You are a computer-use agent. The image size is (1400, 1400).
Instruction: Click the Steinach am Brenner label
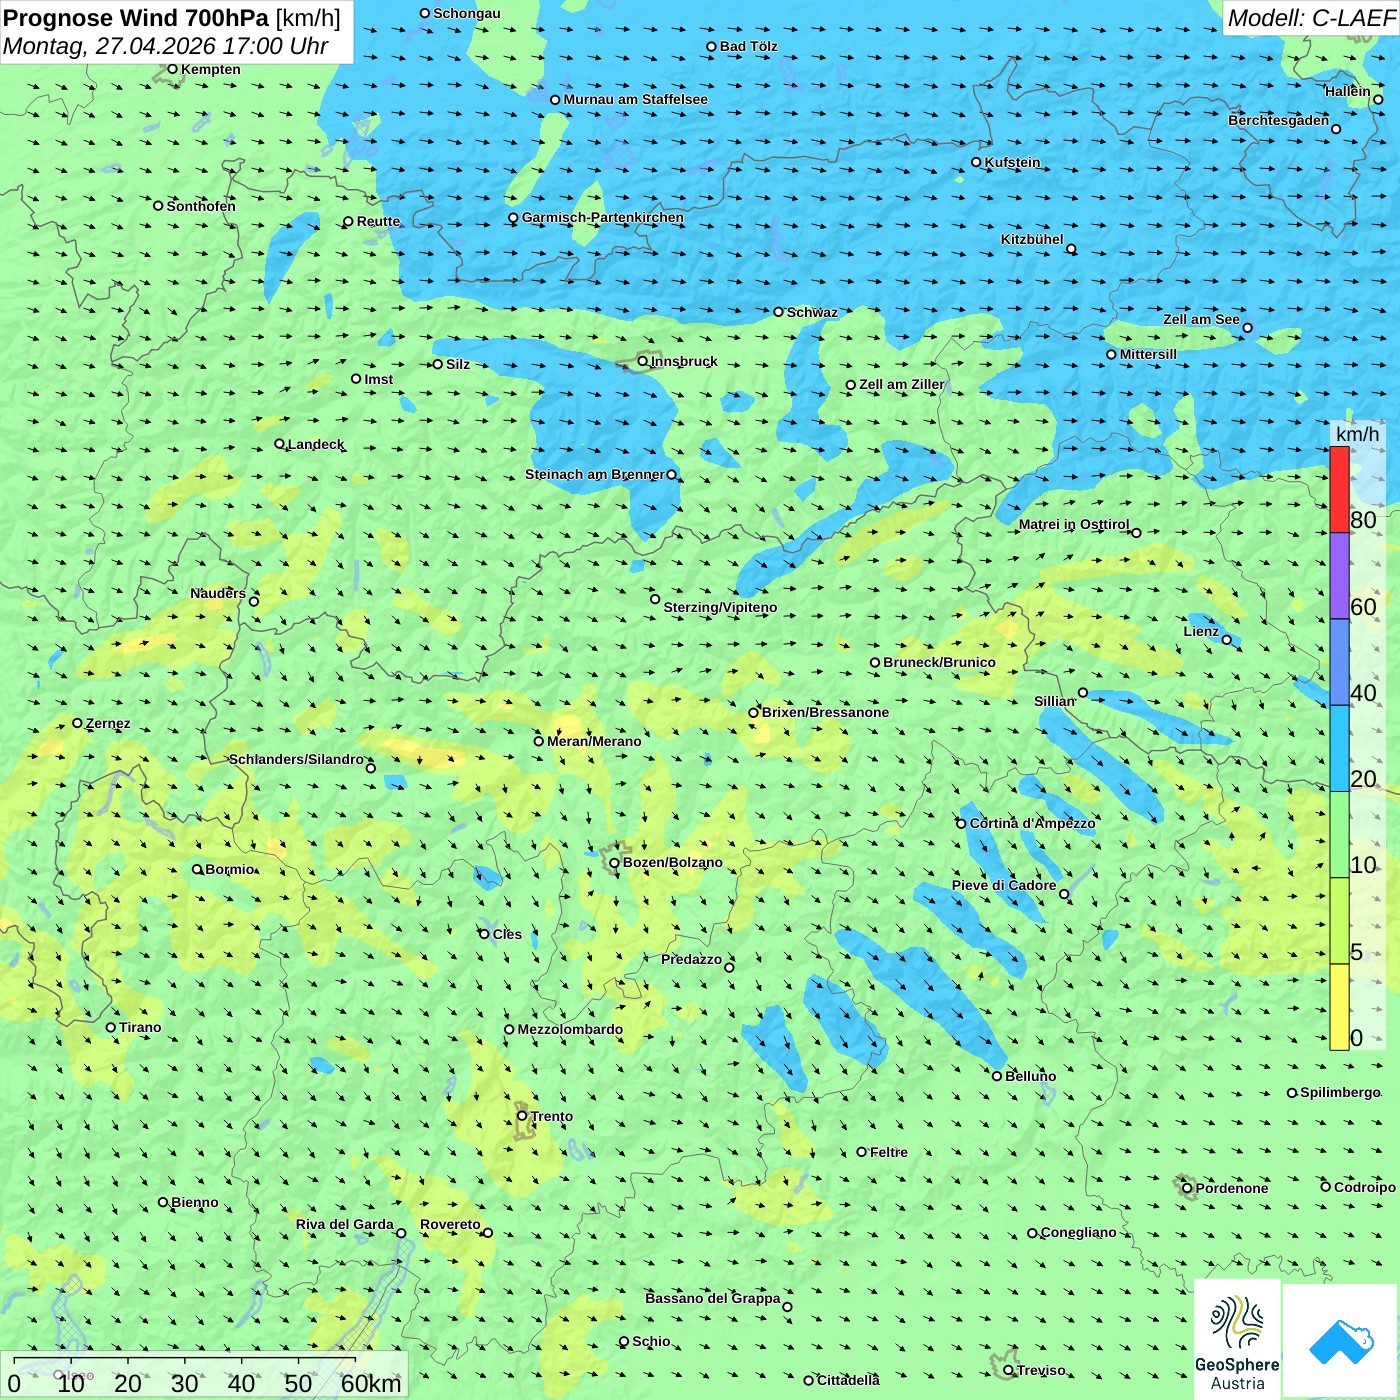click(x=595, y=474)
